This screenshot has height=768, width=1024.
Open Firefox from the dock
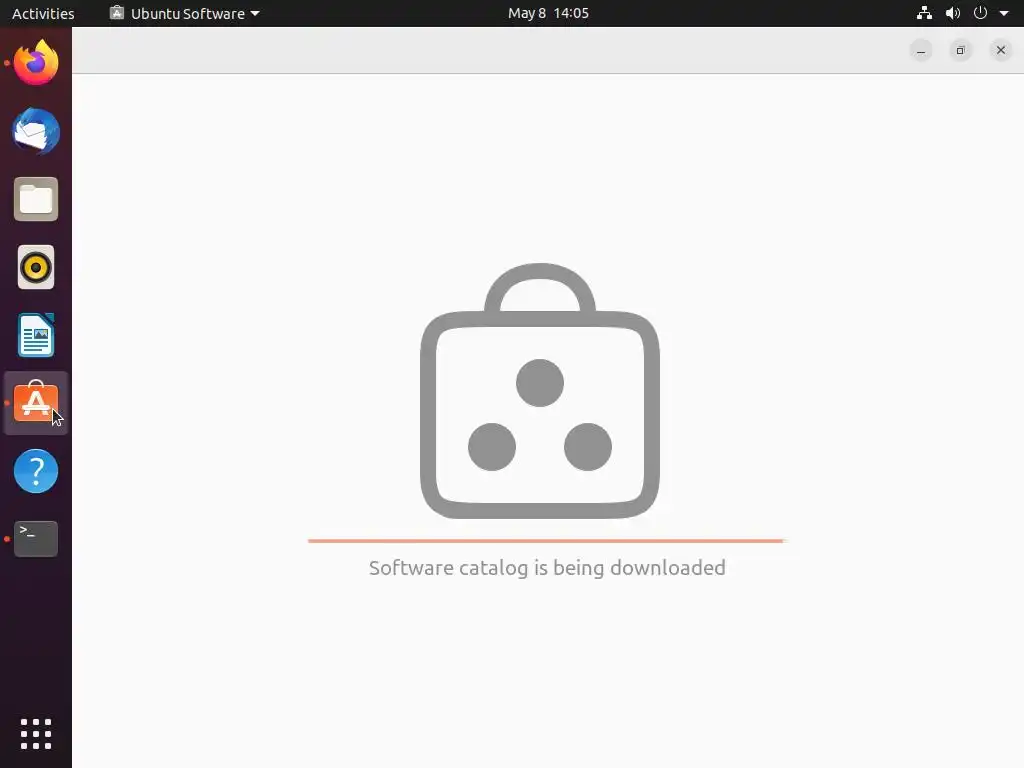(x=36, y=63)
